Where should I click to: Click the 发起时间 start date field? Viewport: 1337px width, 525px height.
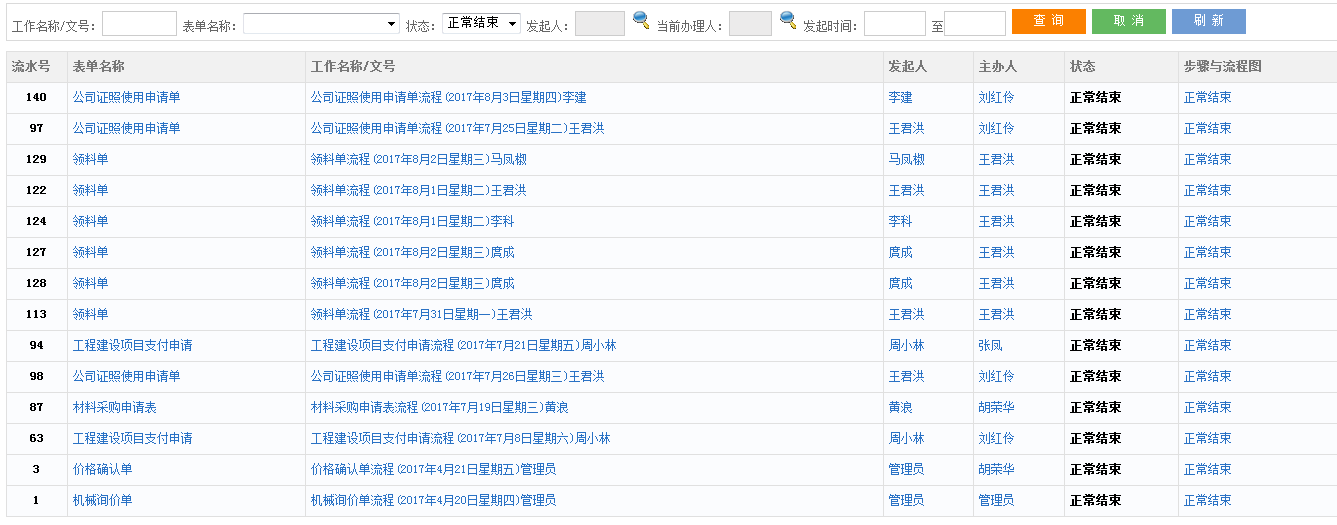(x=894, y=24)
